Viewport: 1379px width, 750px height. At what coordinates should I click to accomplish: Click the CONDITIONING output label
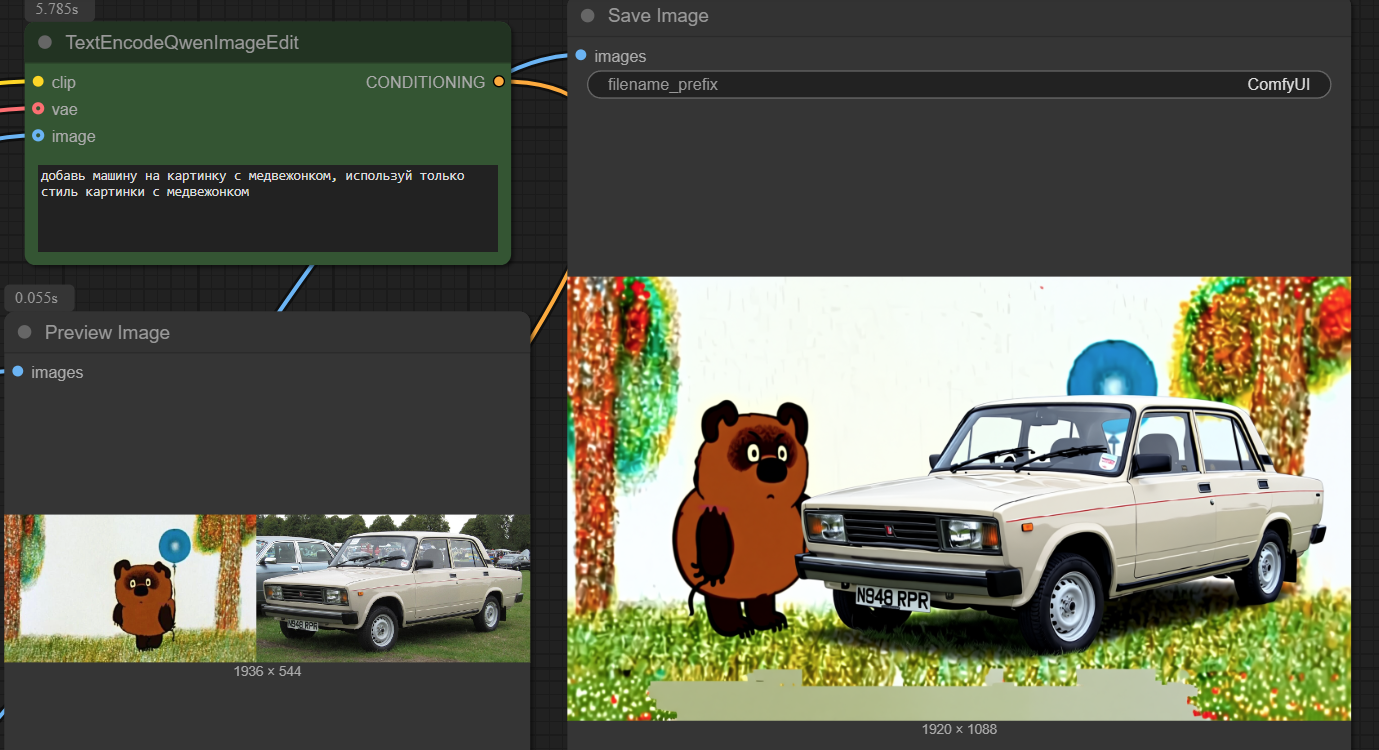[x=425, y=82]
